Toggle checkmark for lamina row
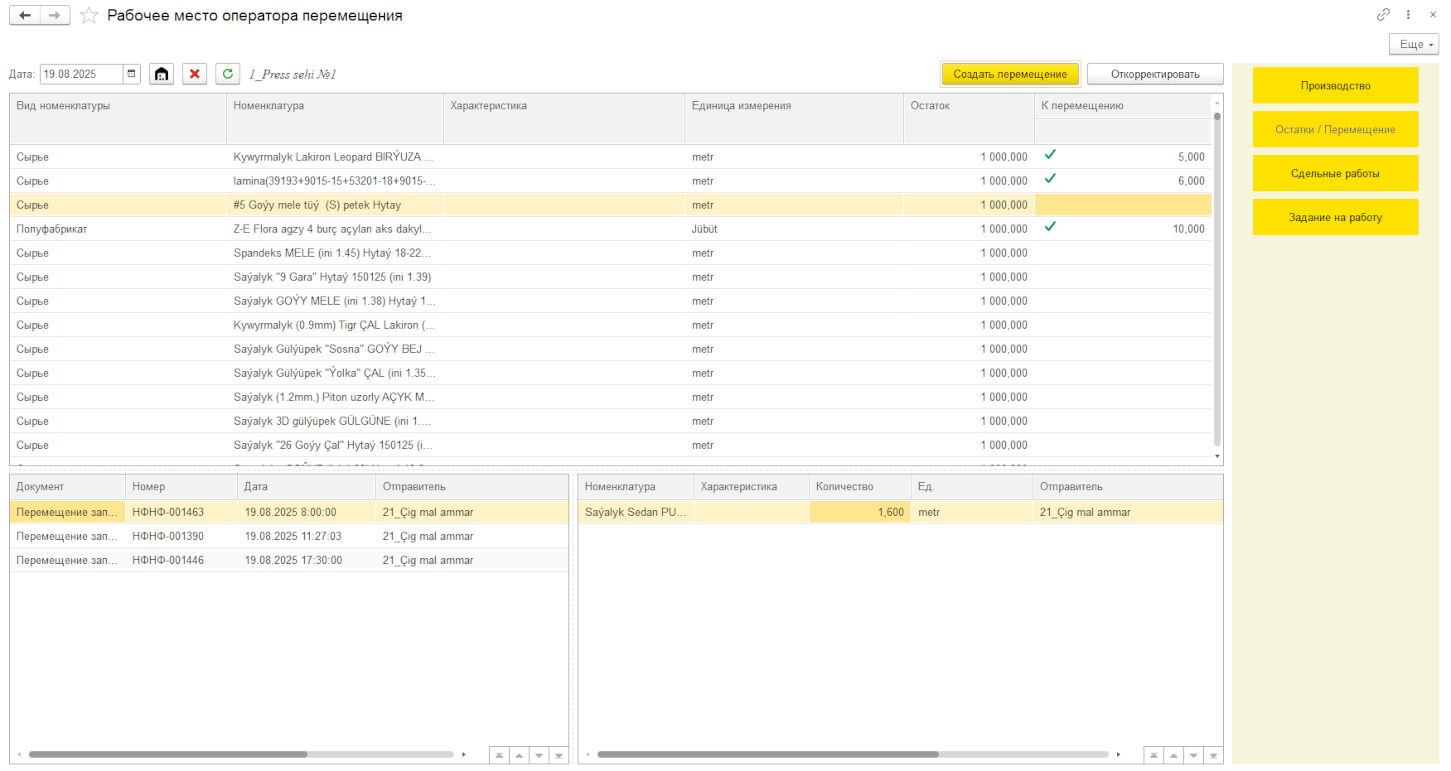1451x771 pixels. [x=1050, y=179]
